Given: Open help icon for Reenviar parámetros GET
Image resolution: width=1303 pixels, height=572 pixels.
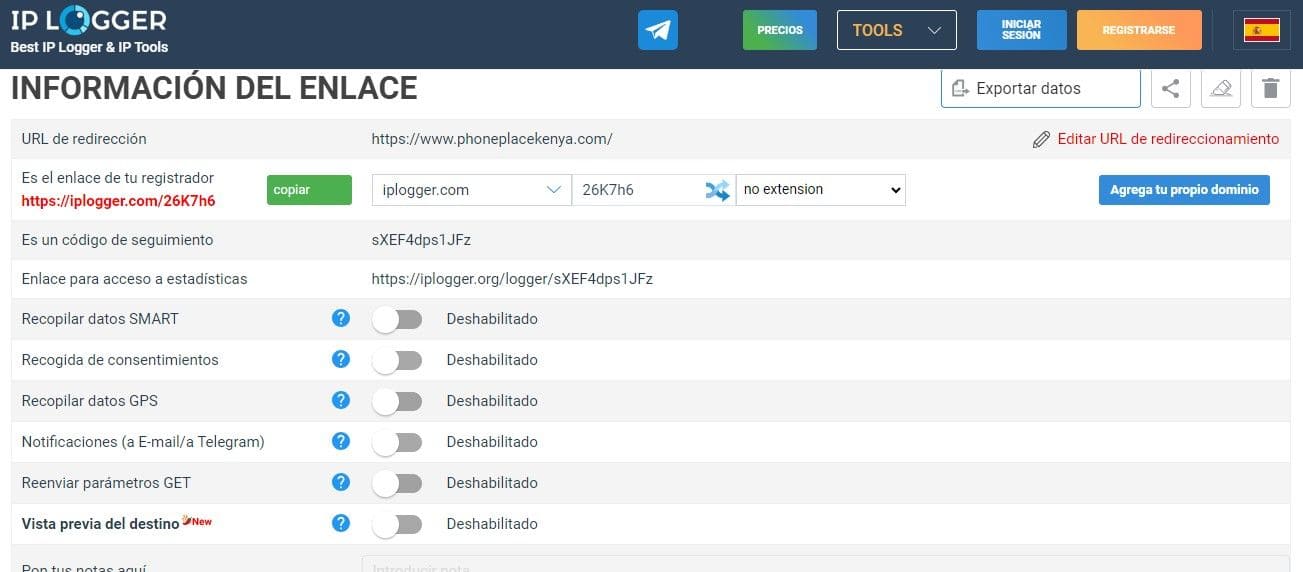Looking at the screenshot, I should (341, 482).
